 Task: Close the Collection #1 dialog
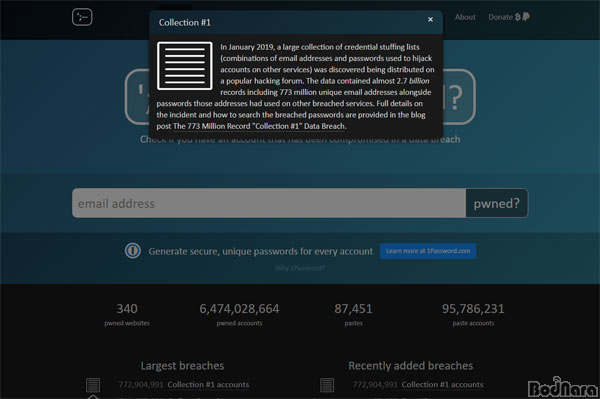point(430,20)
